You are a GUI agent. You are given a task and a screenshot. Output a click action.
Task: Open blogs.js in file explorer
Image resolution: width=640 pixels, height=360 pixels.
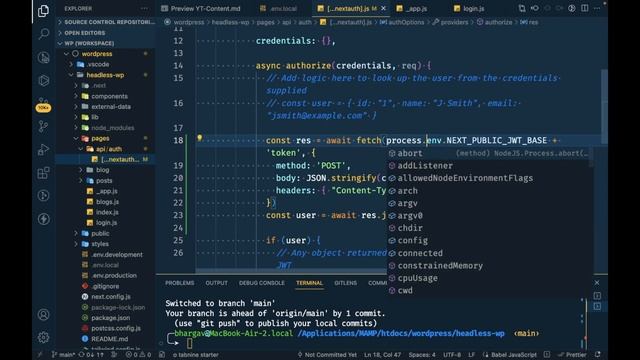click(x=107, y=202)
